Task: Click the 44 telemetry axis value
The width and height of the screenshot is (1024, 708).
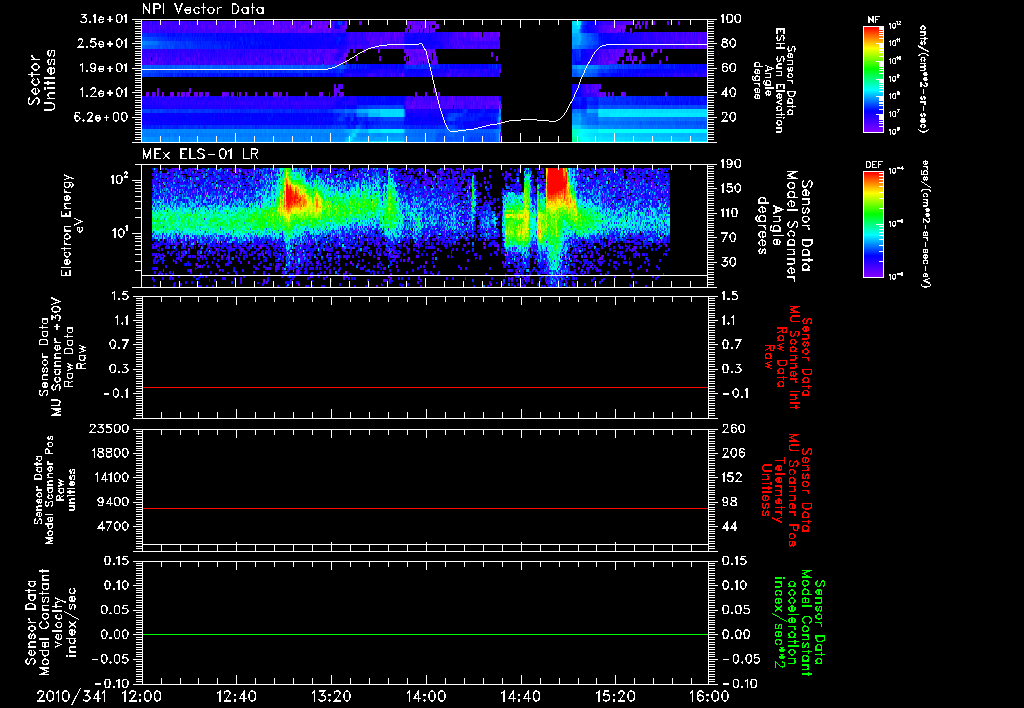Action: (x=729, y=527)
